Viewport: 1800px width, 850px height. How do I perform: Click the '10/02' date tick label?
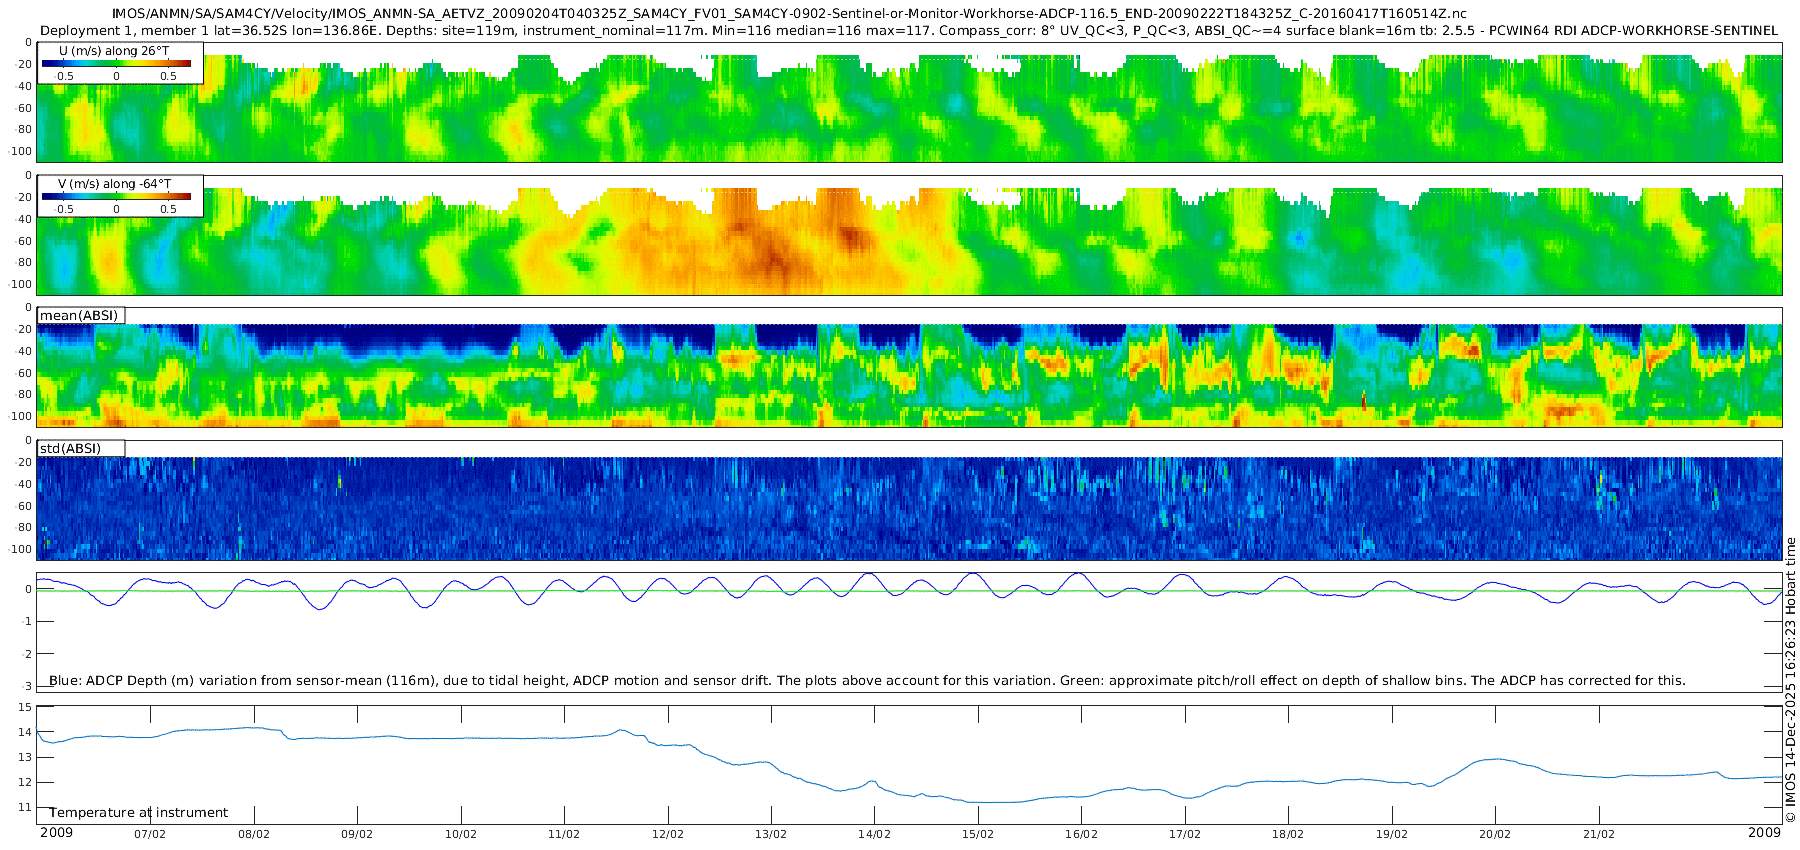[461, 834]
